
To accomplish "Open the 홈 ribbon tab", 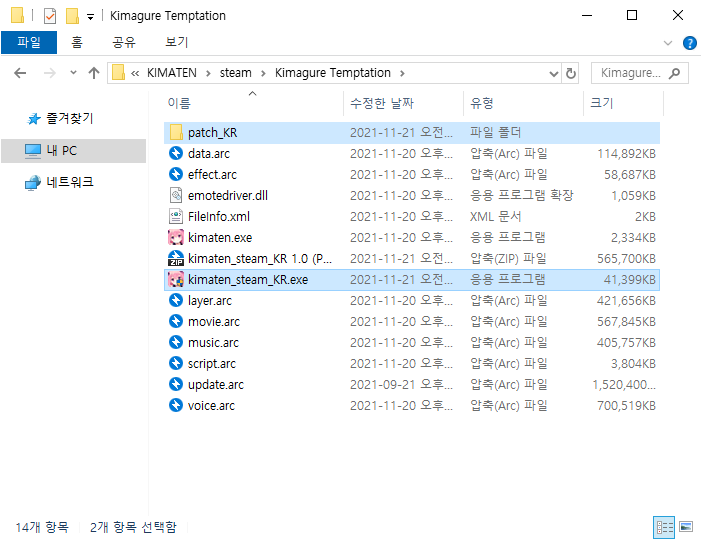I will coord(77,43).
